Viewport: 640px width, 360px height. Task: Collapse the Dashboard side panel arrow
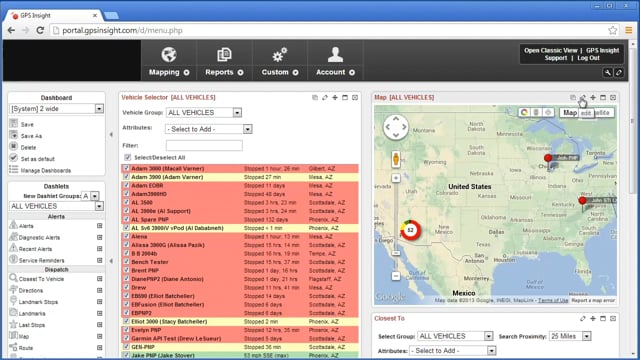(x=111, y=134)
